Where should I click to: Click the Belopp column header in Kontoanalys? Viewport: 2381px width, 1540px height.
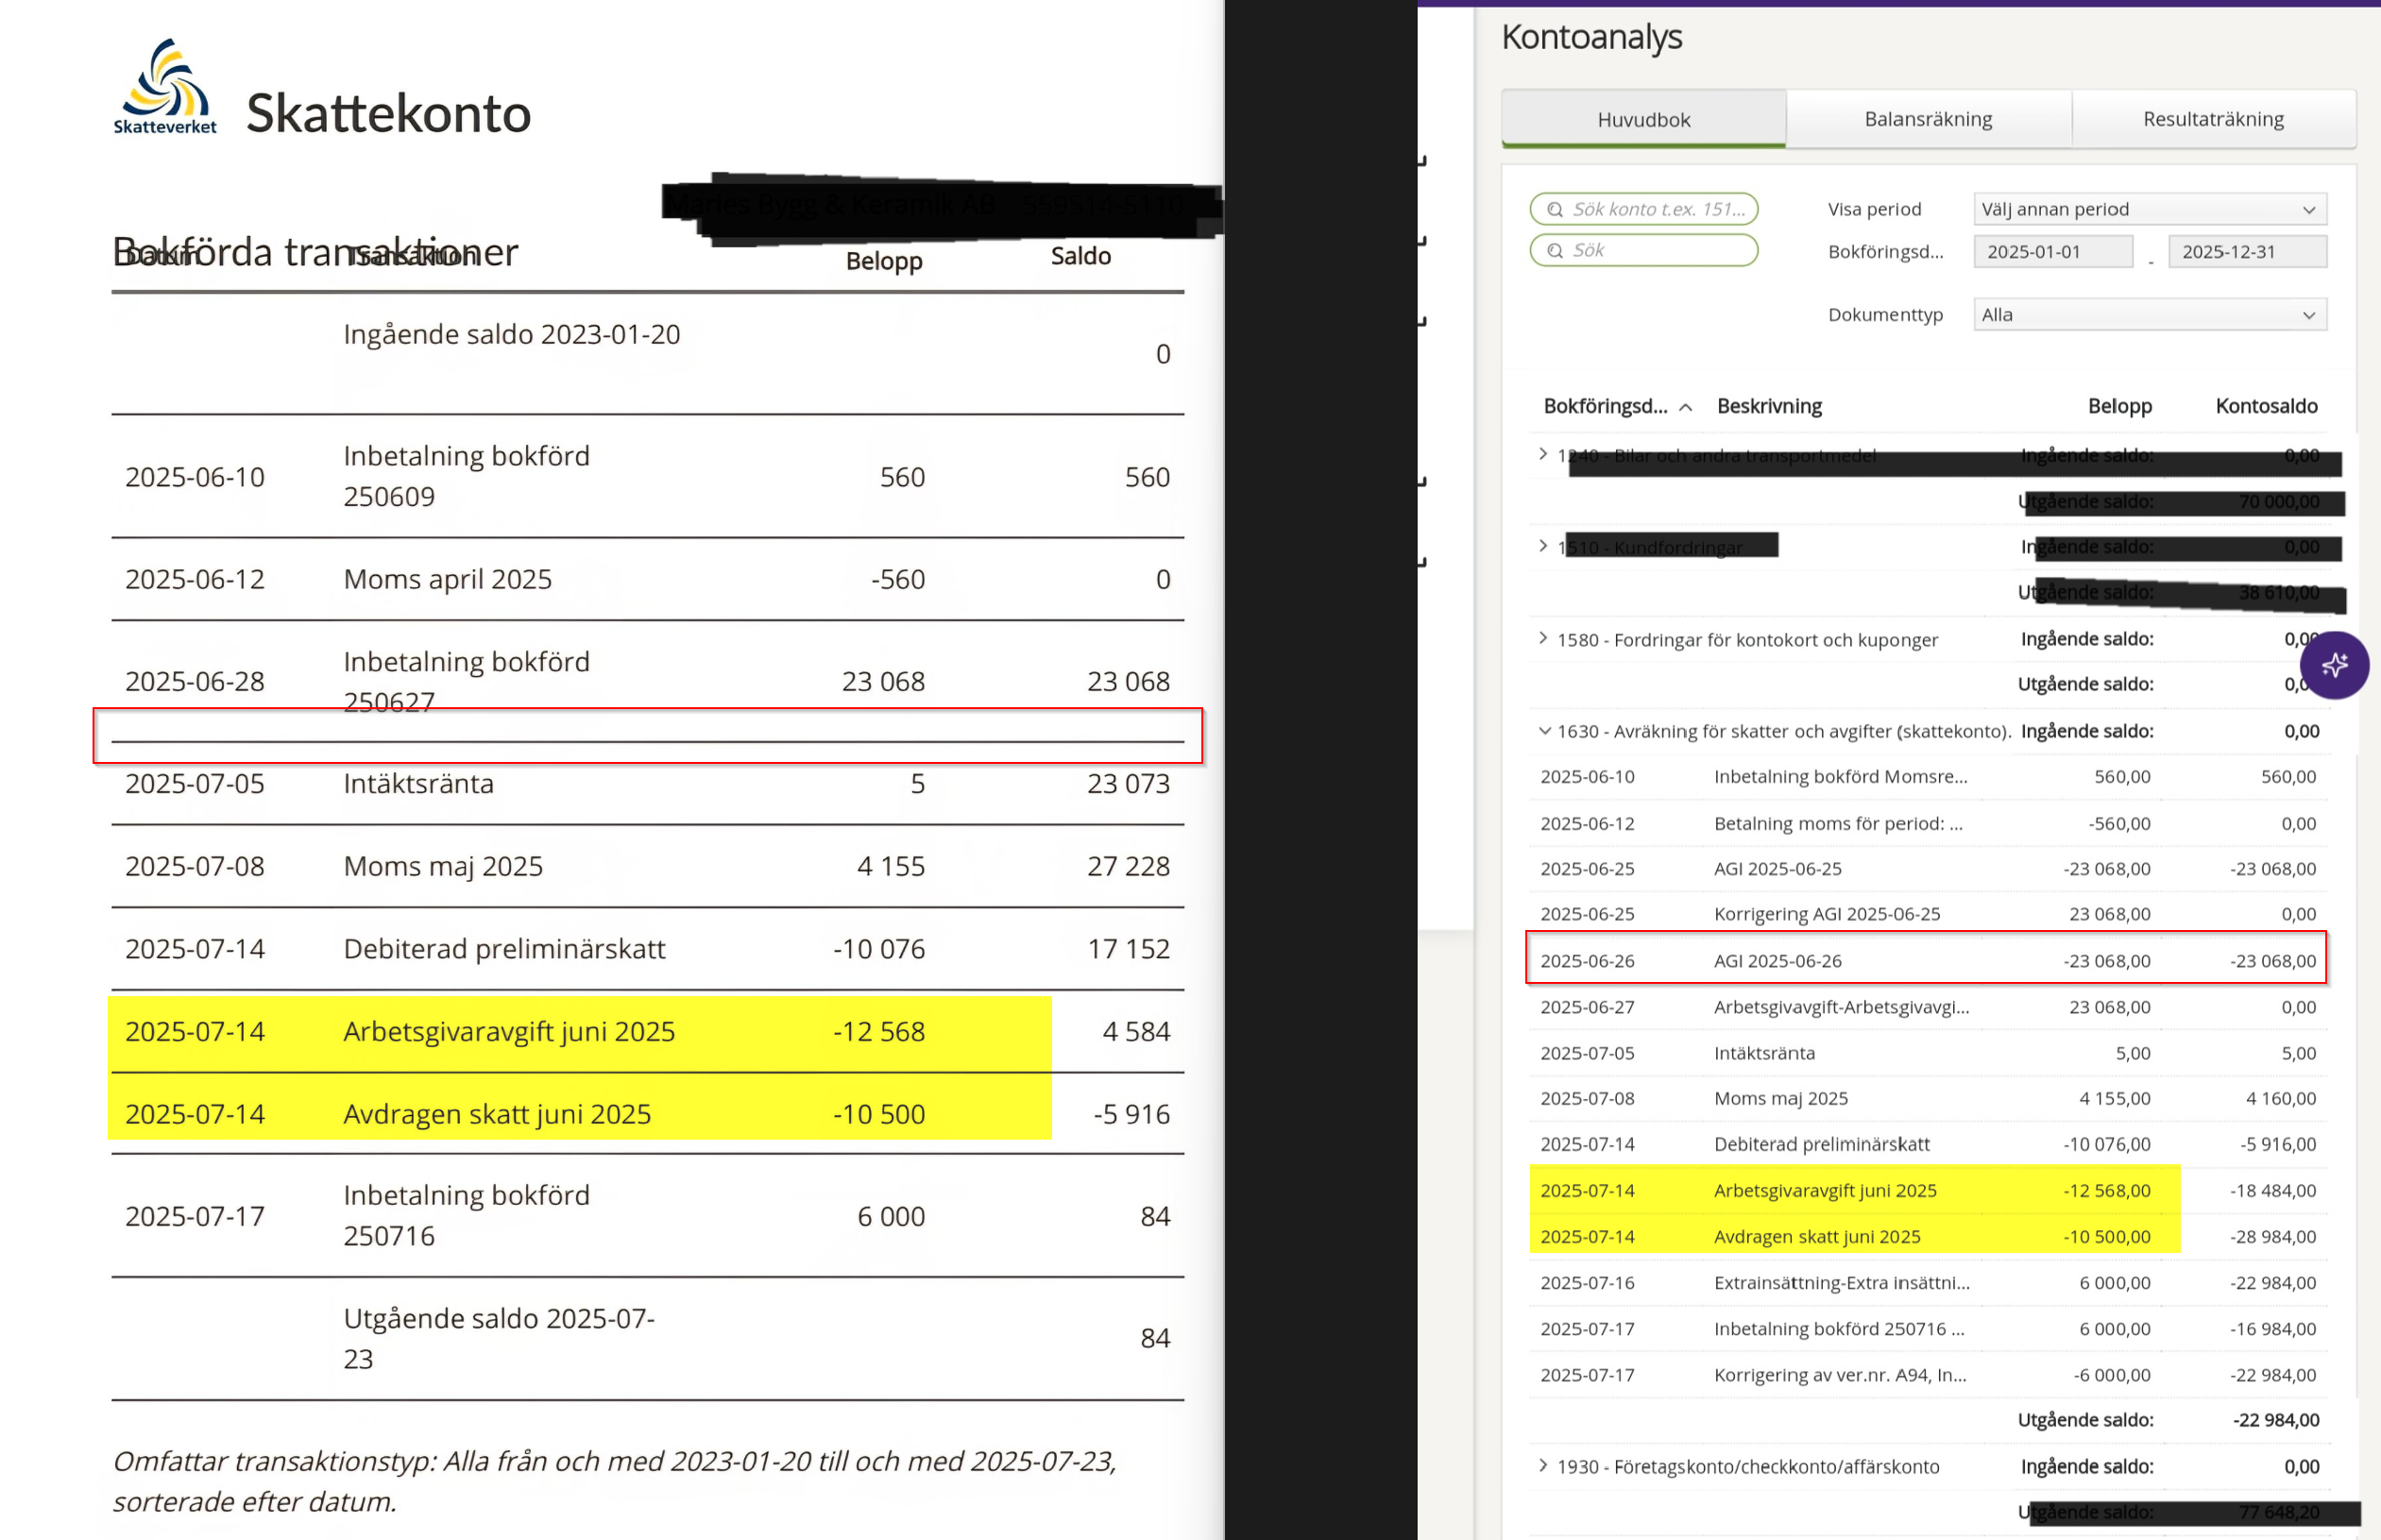point(2119,406)
